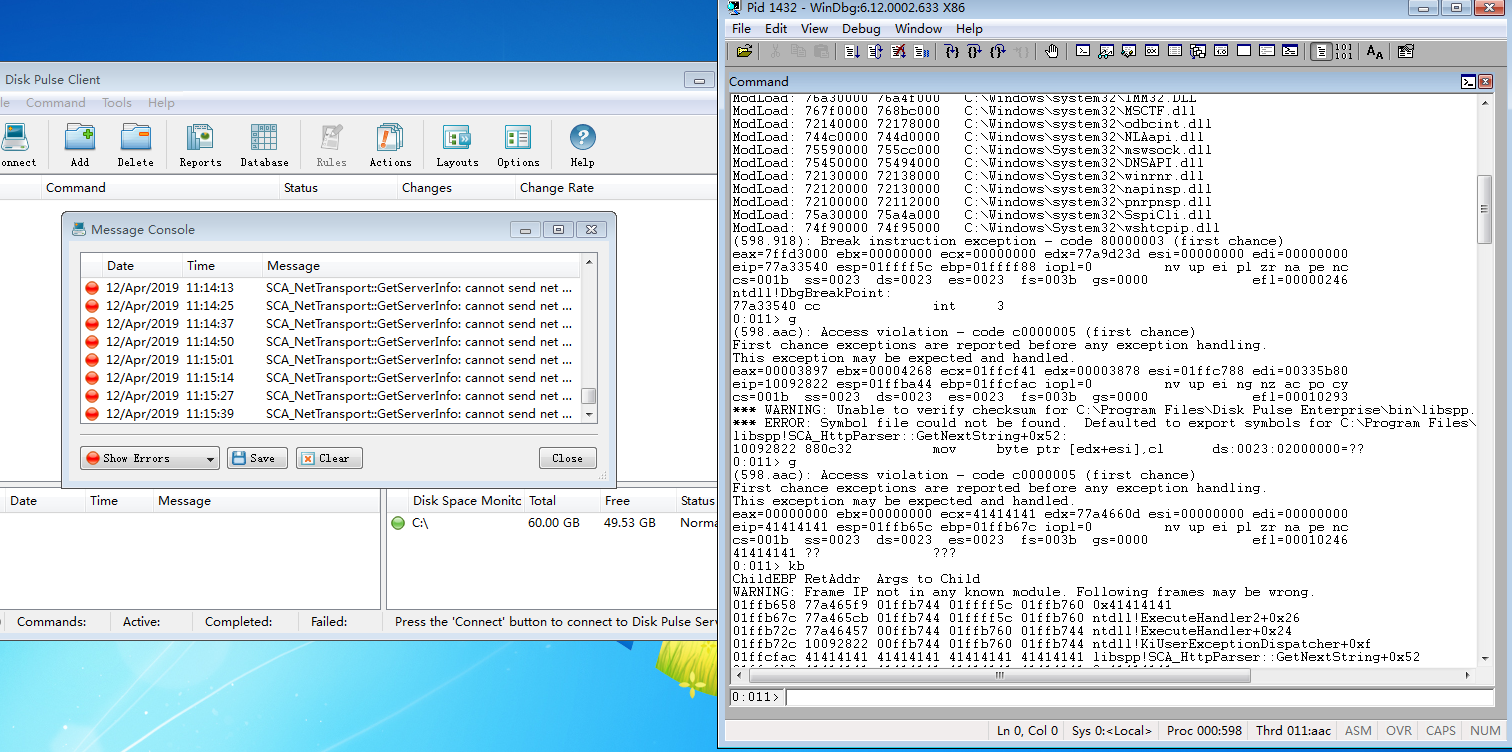Close the WinDbg Command pane with red X
Screen dimensions: 1512x752
click(x=1487, y=82)
